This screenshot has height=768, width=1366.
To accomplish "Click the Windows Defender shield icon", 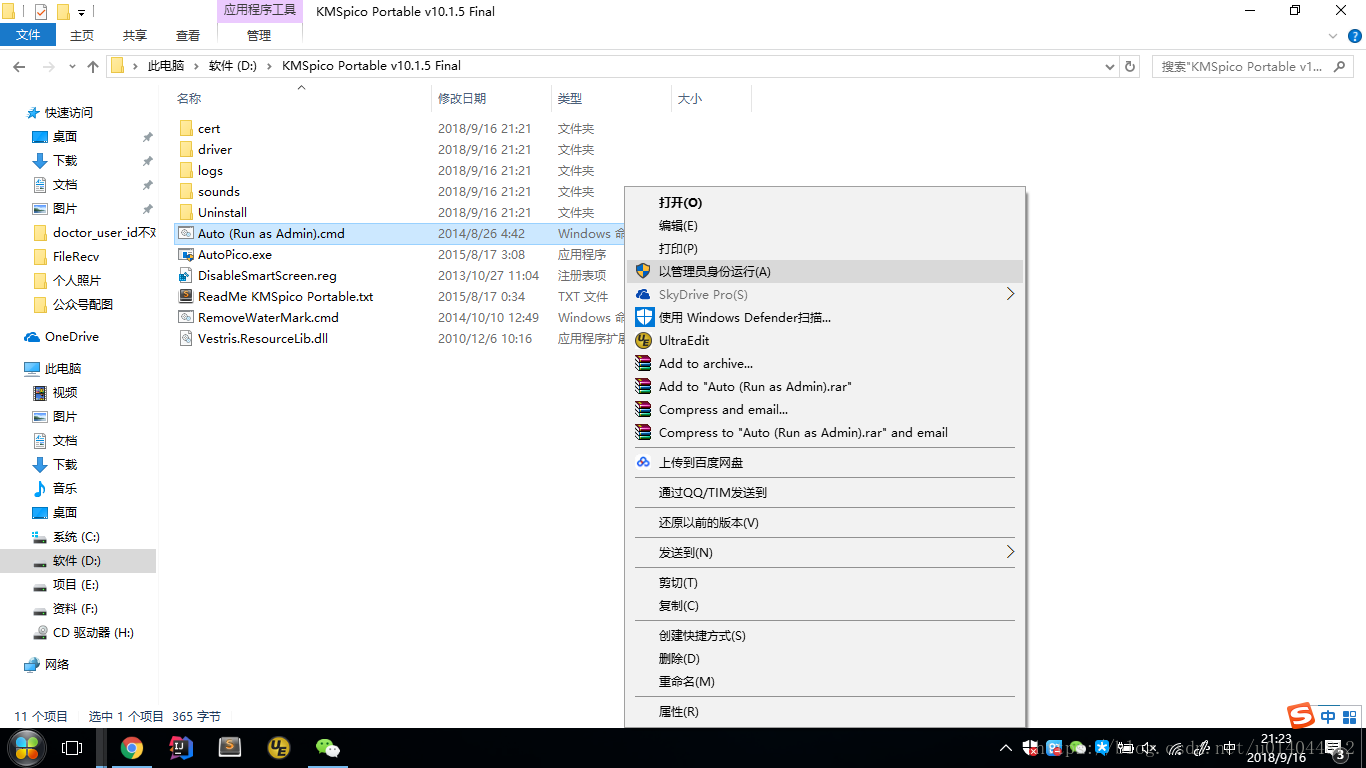I will (643, 317).
